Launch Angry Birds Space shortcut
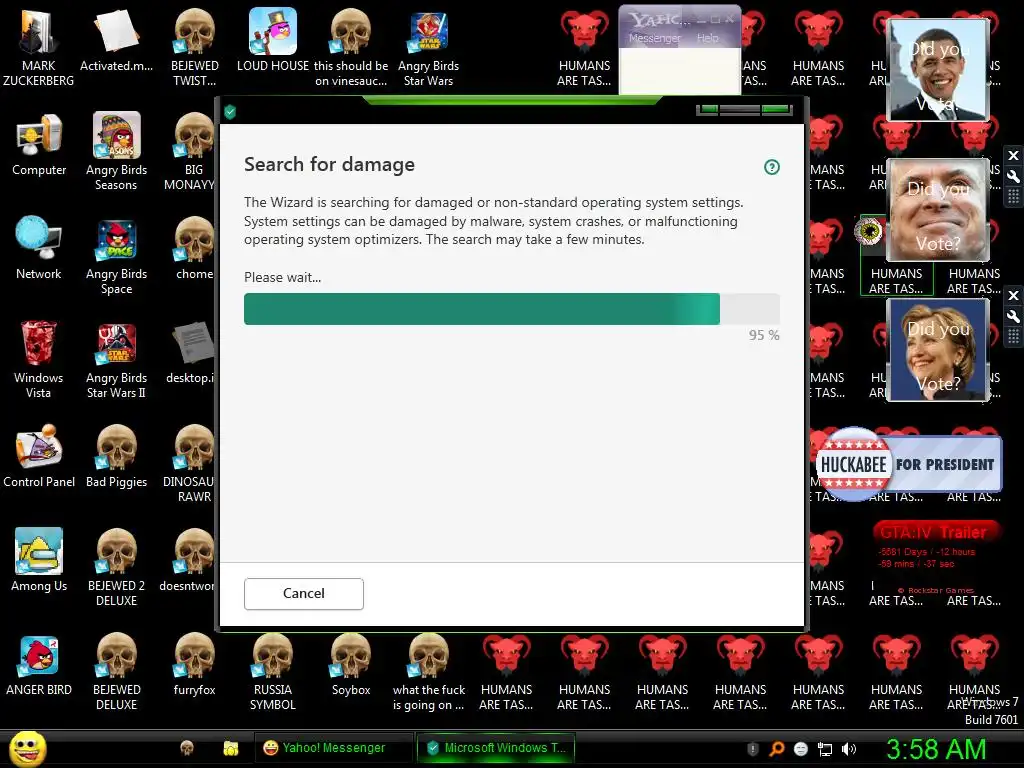This screenshot has height=768, width=1024. 116,255
